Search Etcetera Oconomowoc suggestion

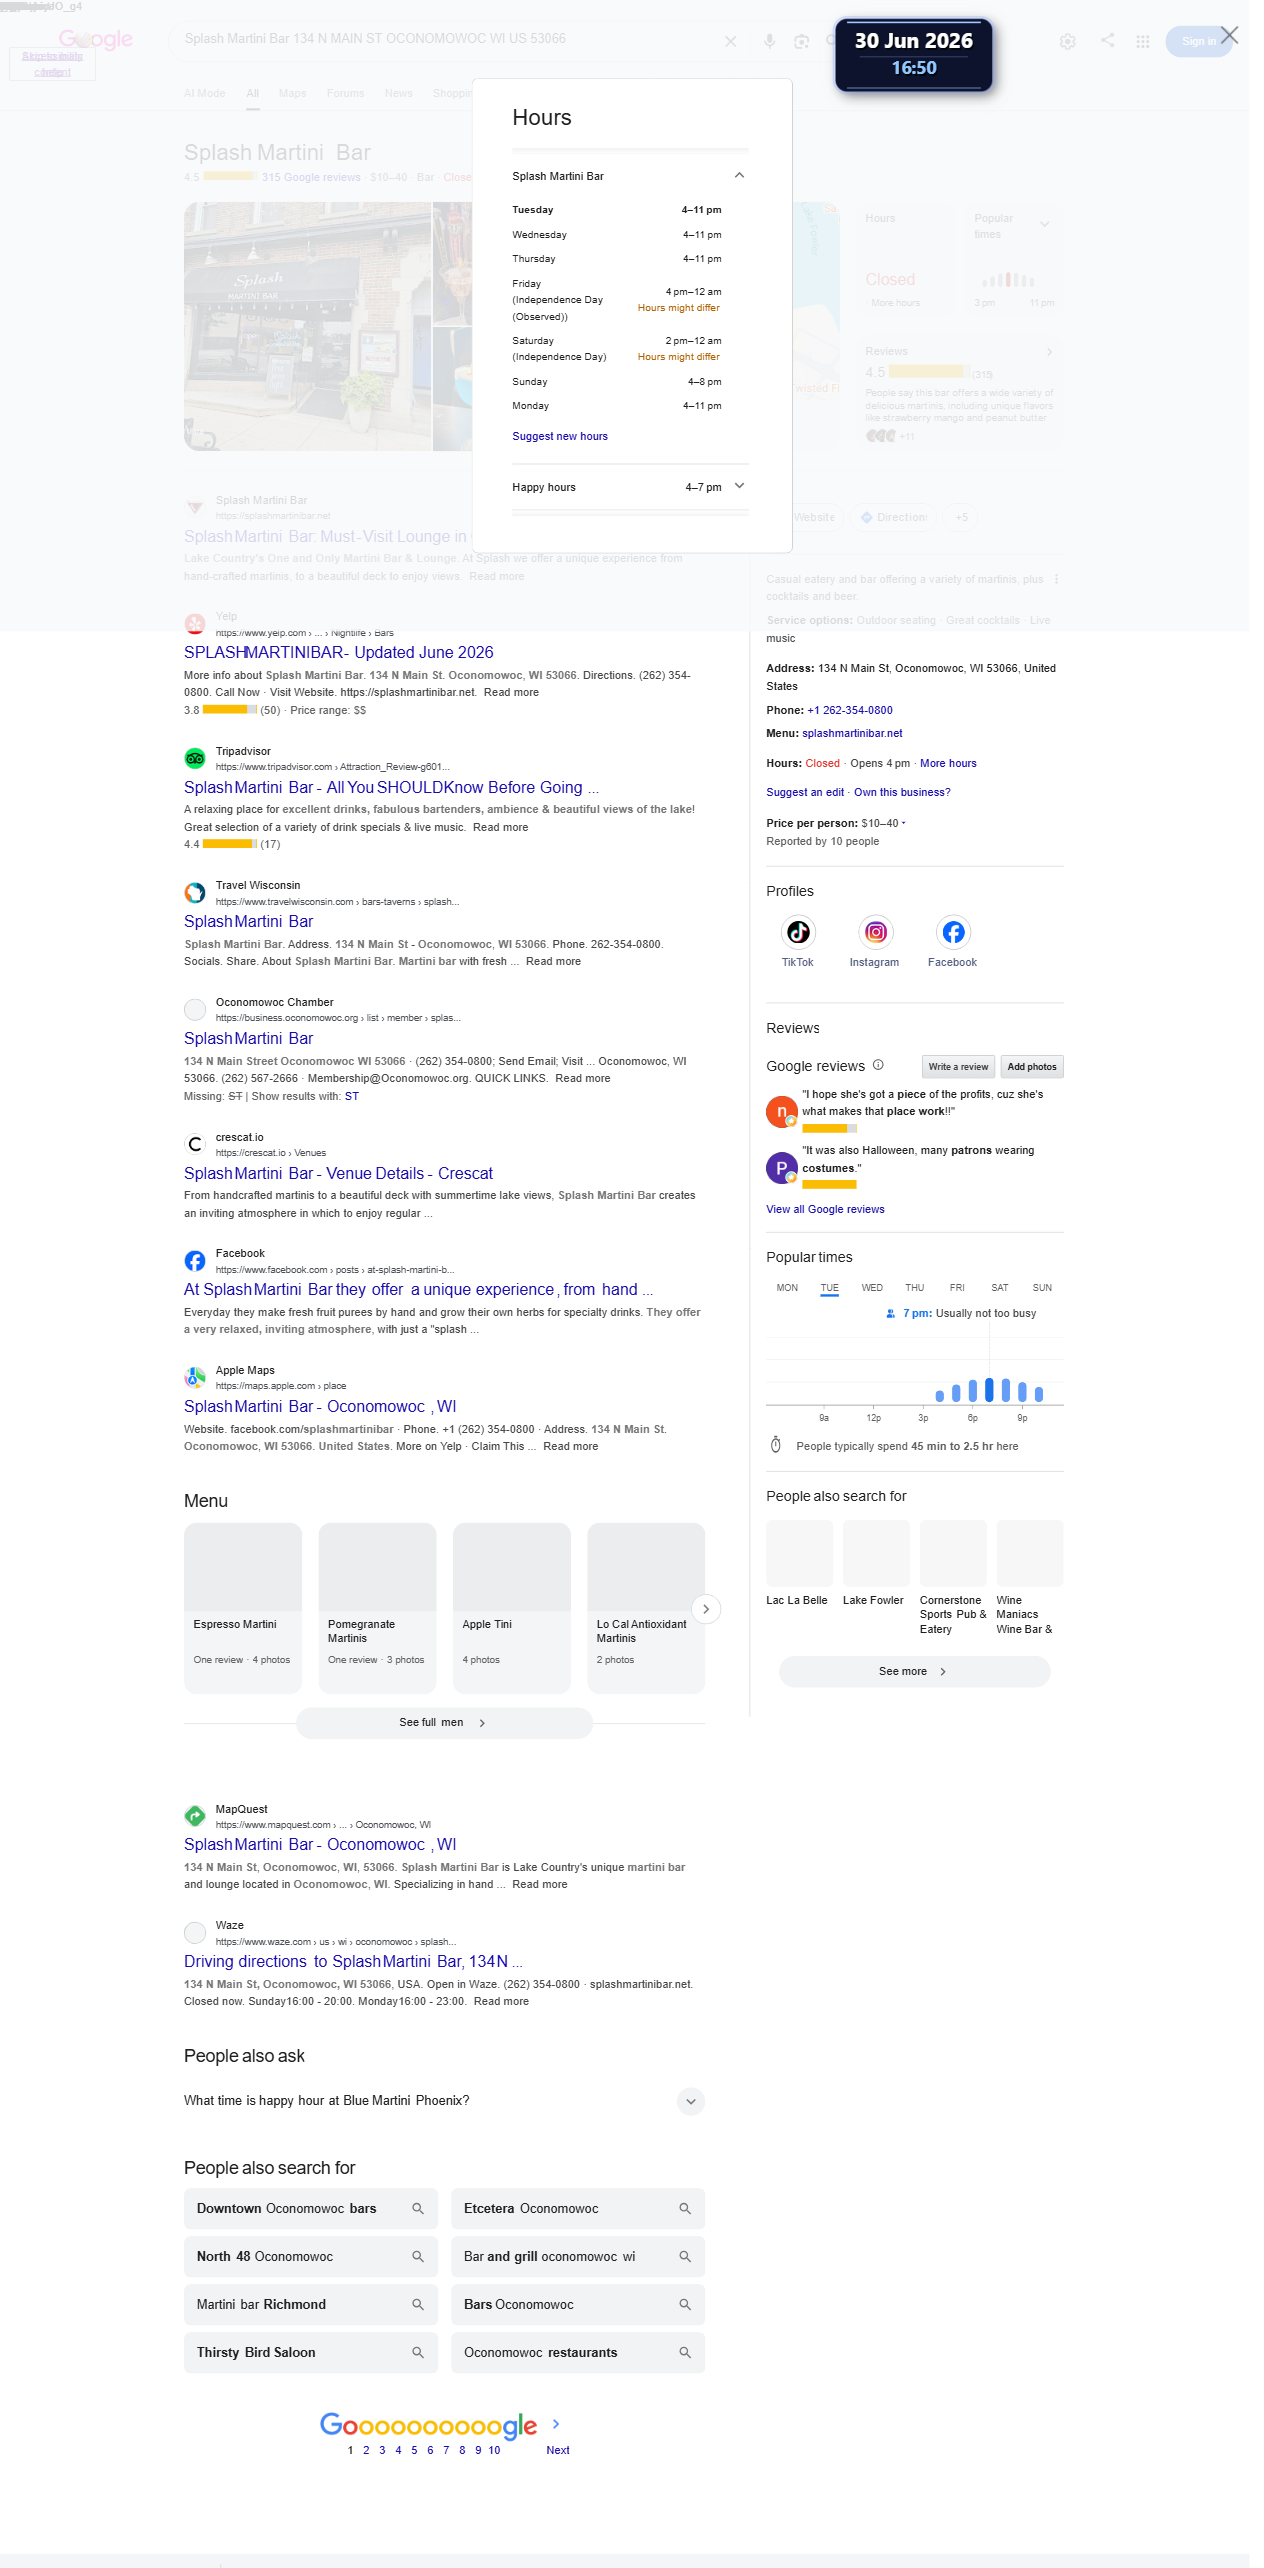(x=578, y=2208)
